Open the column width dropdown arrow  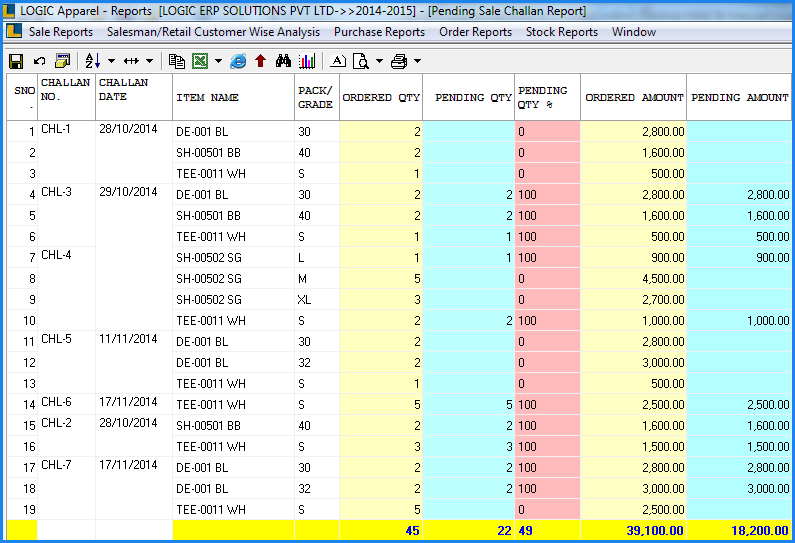tap(149, 61)
